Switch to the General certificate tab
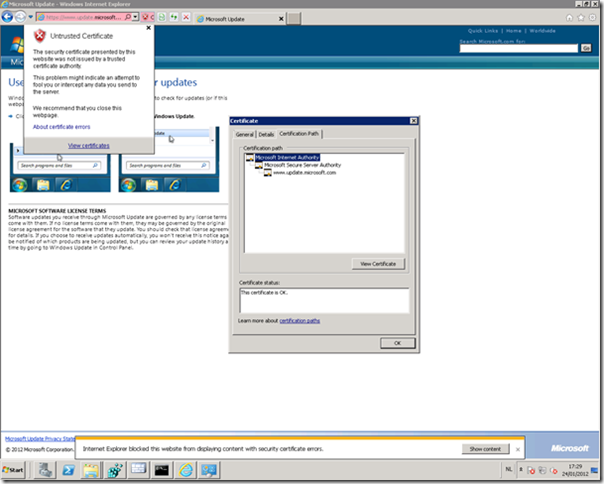This screenshot has width=604, height=484. pyautogui.click(x=245, y=134)
